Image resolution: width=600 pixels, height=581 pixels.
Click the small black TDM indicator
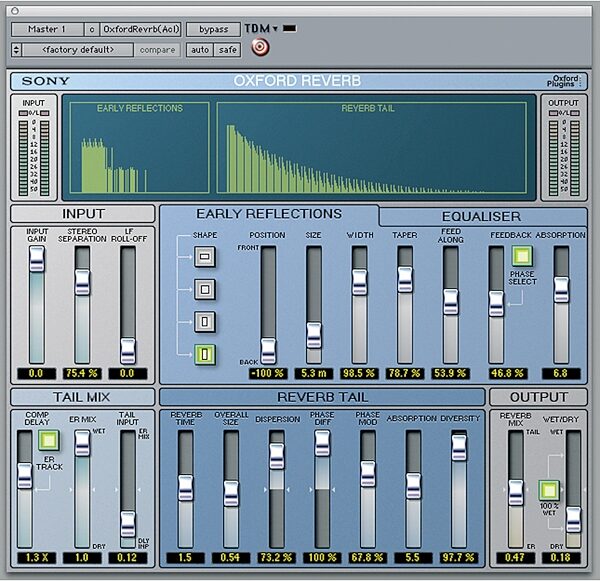tap(289, 29)
